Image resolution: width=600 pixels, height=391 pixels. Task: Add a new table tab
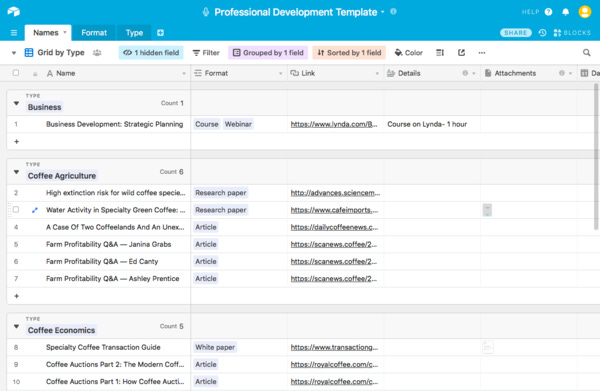tap(160, 33)
